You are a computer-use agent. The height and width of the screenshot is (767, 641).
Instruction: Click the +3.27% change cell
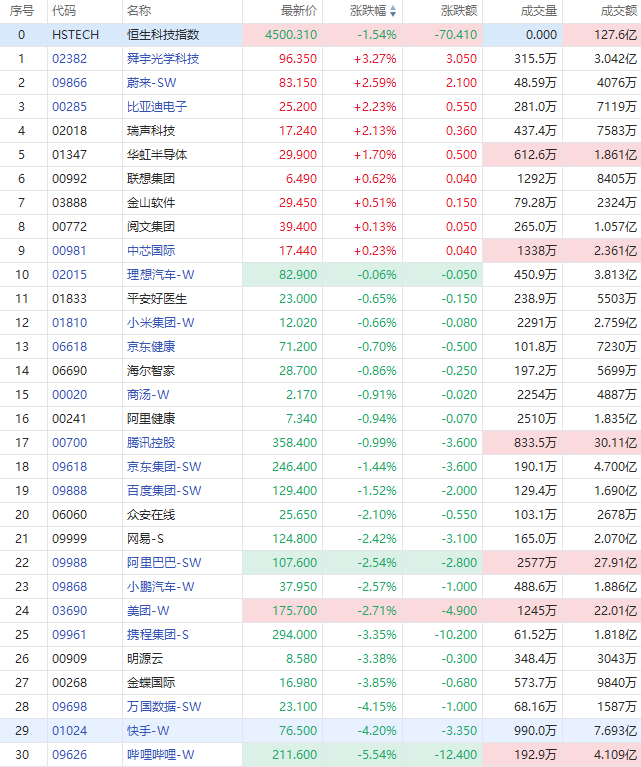click(x=363, y=59)
